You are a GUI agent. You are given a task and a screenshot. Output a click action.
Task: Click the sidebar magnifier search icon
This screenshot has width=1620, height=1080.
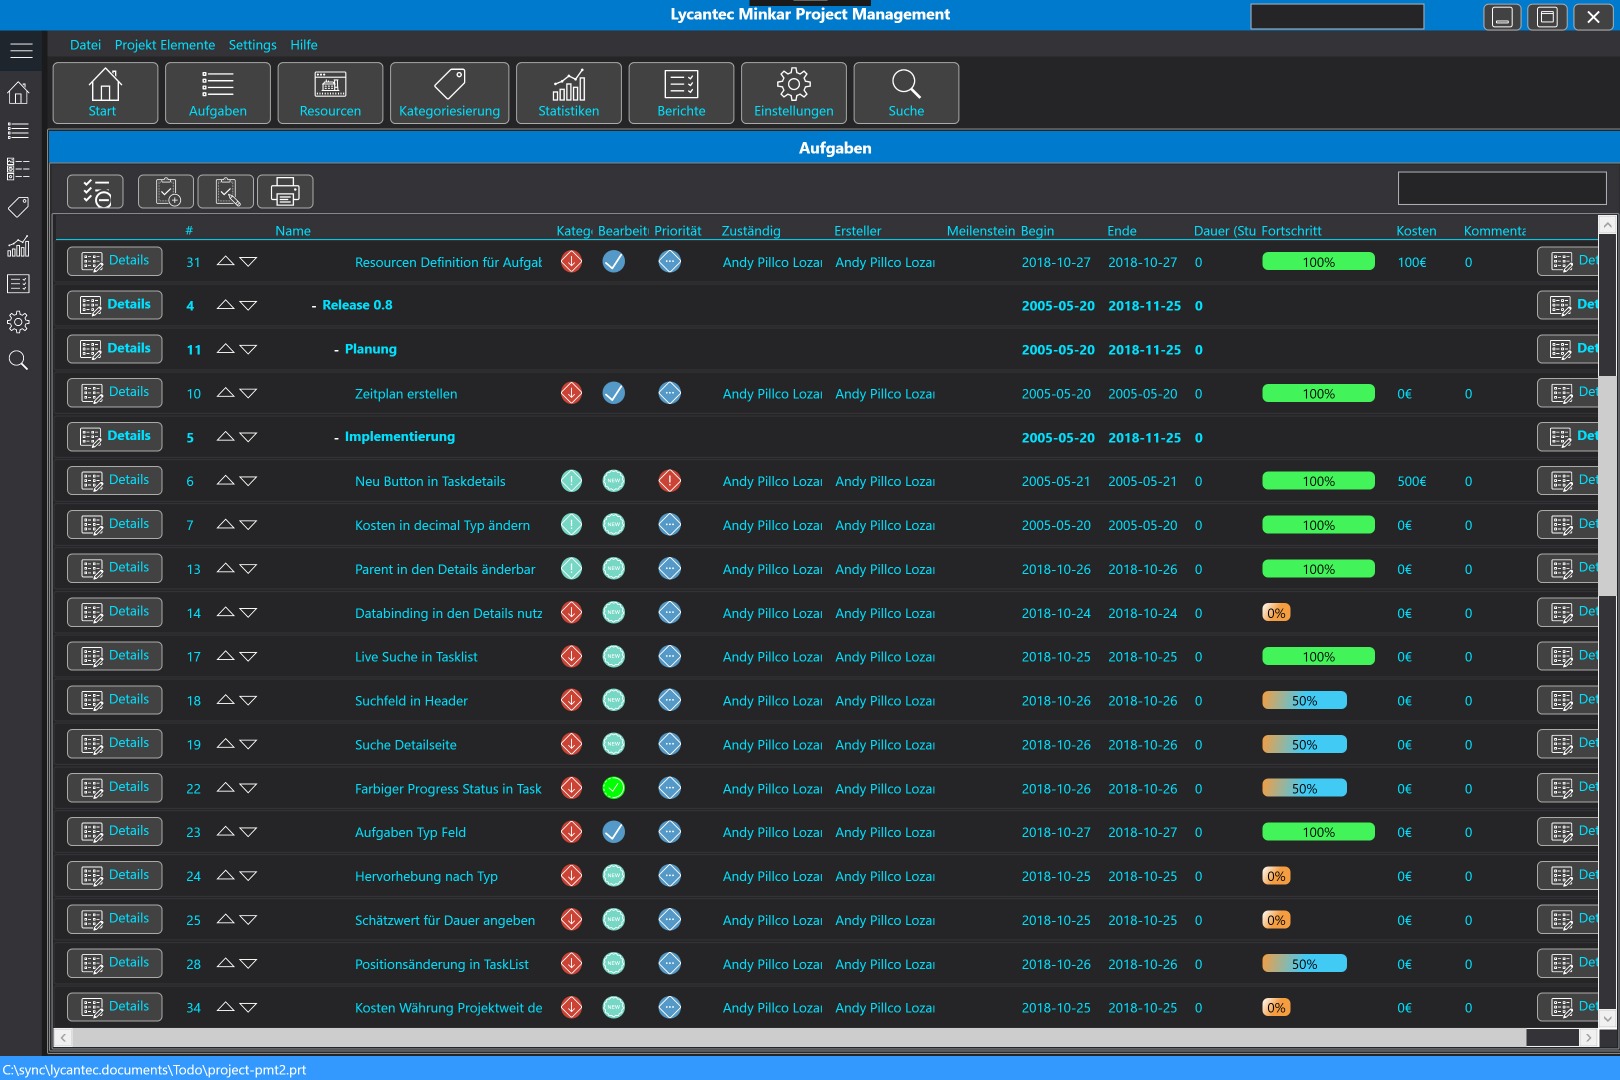pos(18,360)
